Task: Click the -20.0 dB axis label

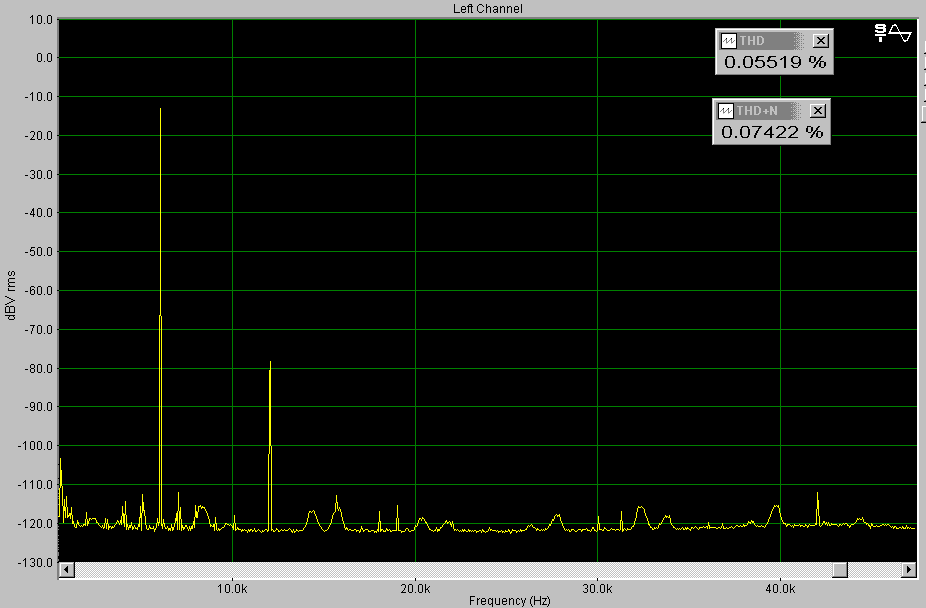Action: pos(39,136)
